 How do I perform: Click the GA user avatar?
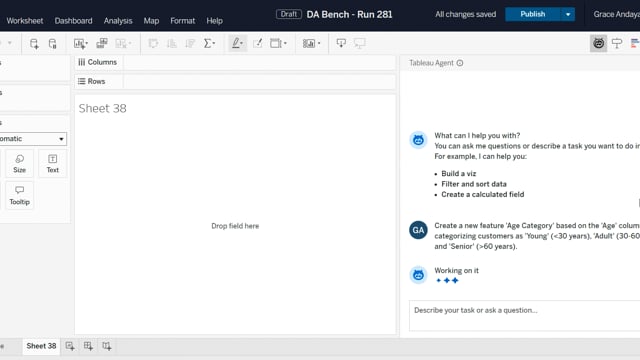418,230
